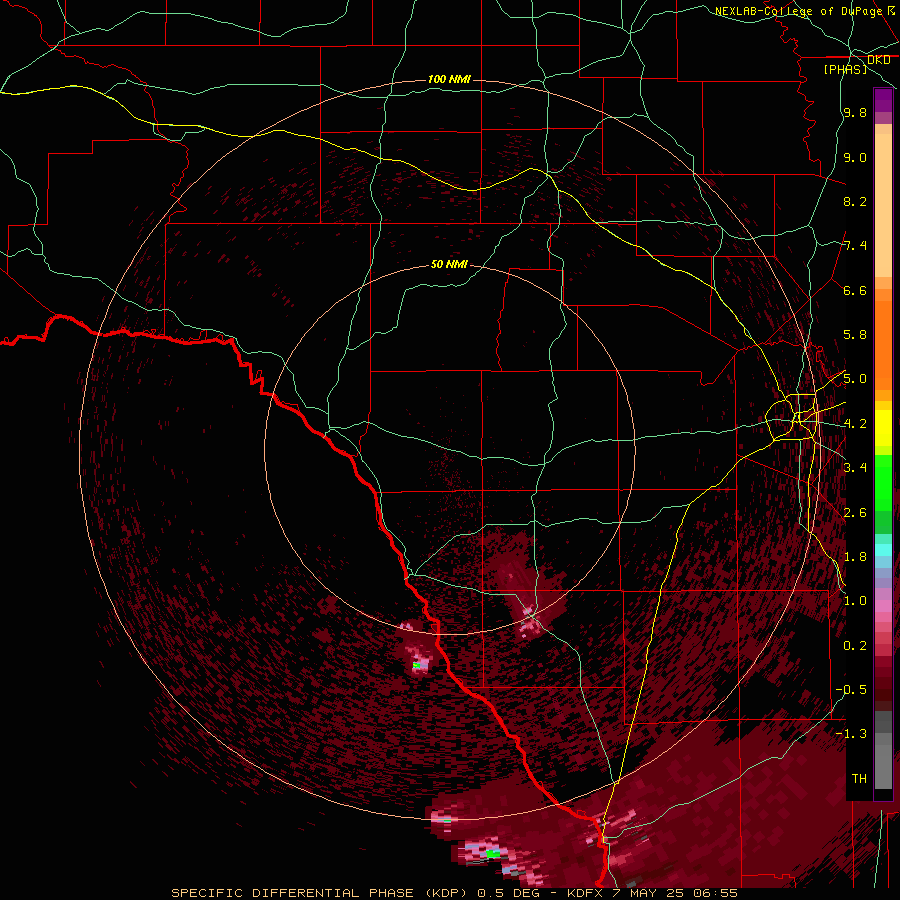Click the -0.5 value on the color scale
Screen dimensions: 900x900
point(851,690)
